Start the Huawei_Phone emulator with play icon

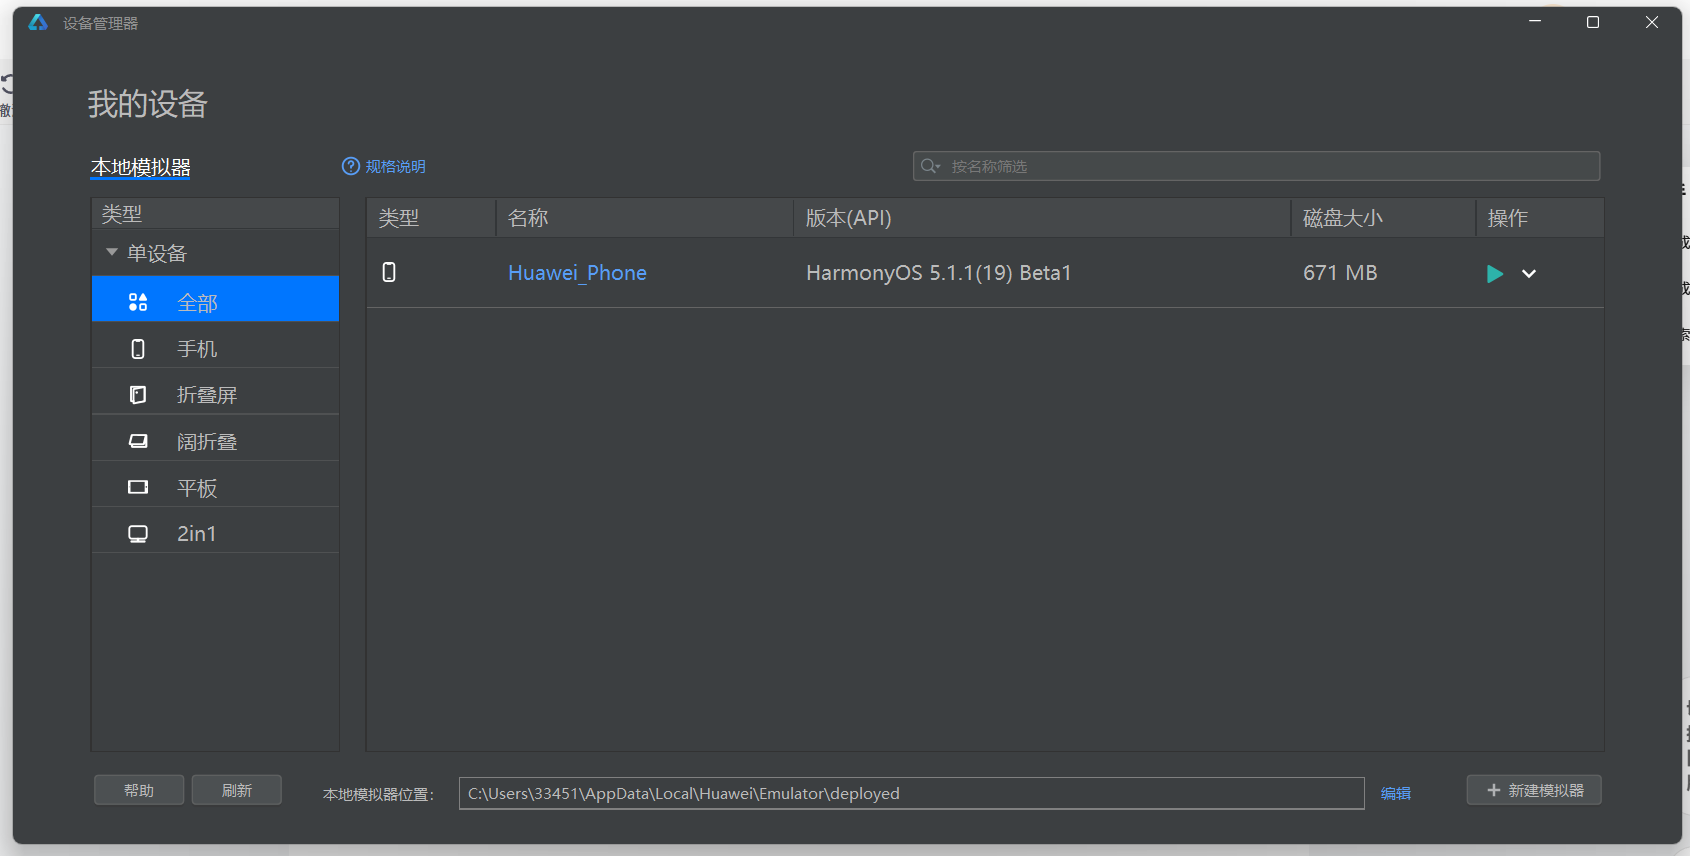[x=1495, y=274]
